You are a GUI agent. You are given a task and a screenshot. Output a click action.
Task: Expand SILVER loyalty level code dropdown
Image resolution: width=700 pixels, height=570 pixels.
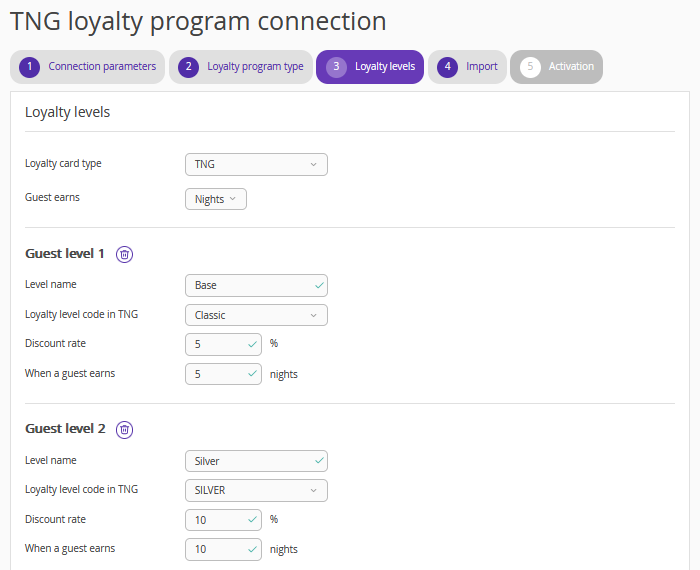256,491
